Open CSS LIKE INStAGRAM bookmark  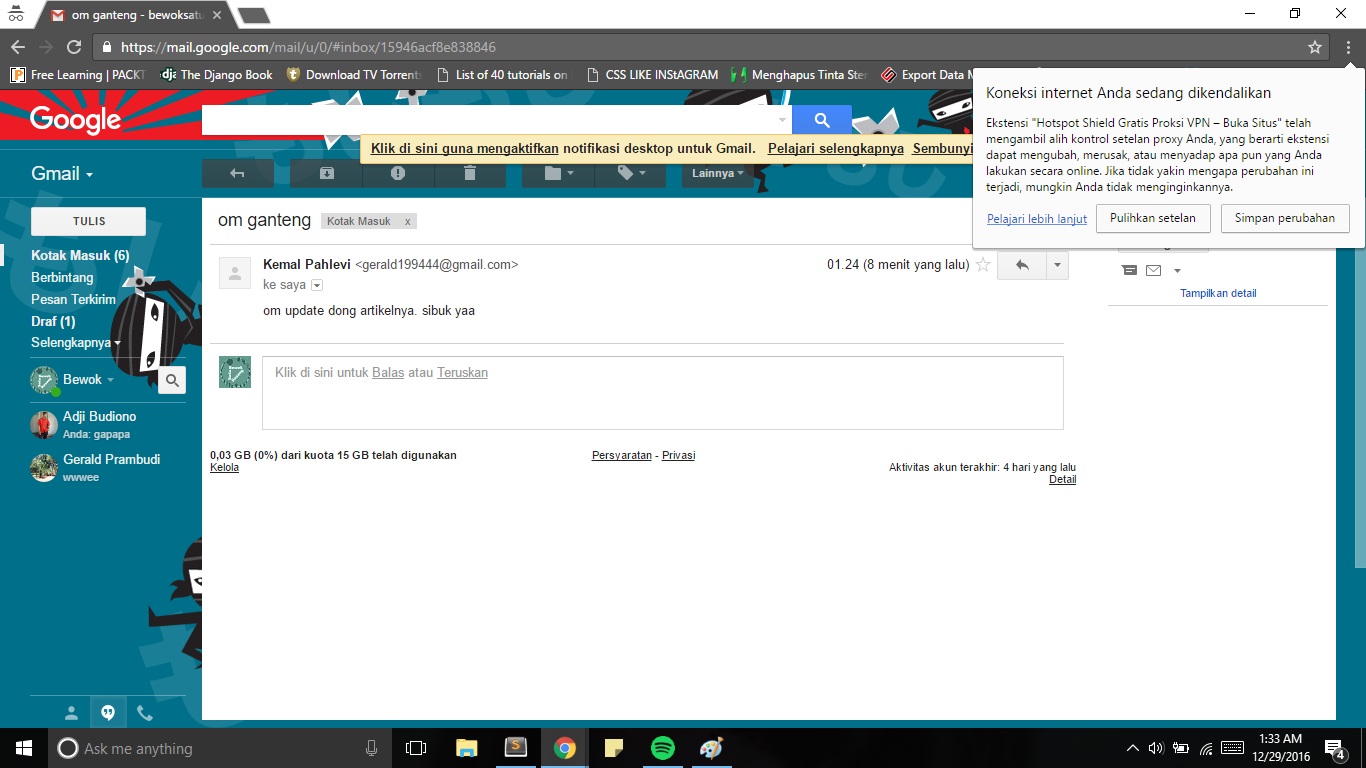(652, 75)
